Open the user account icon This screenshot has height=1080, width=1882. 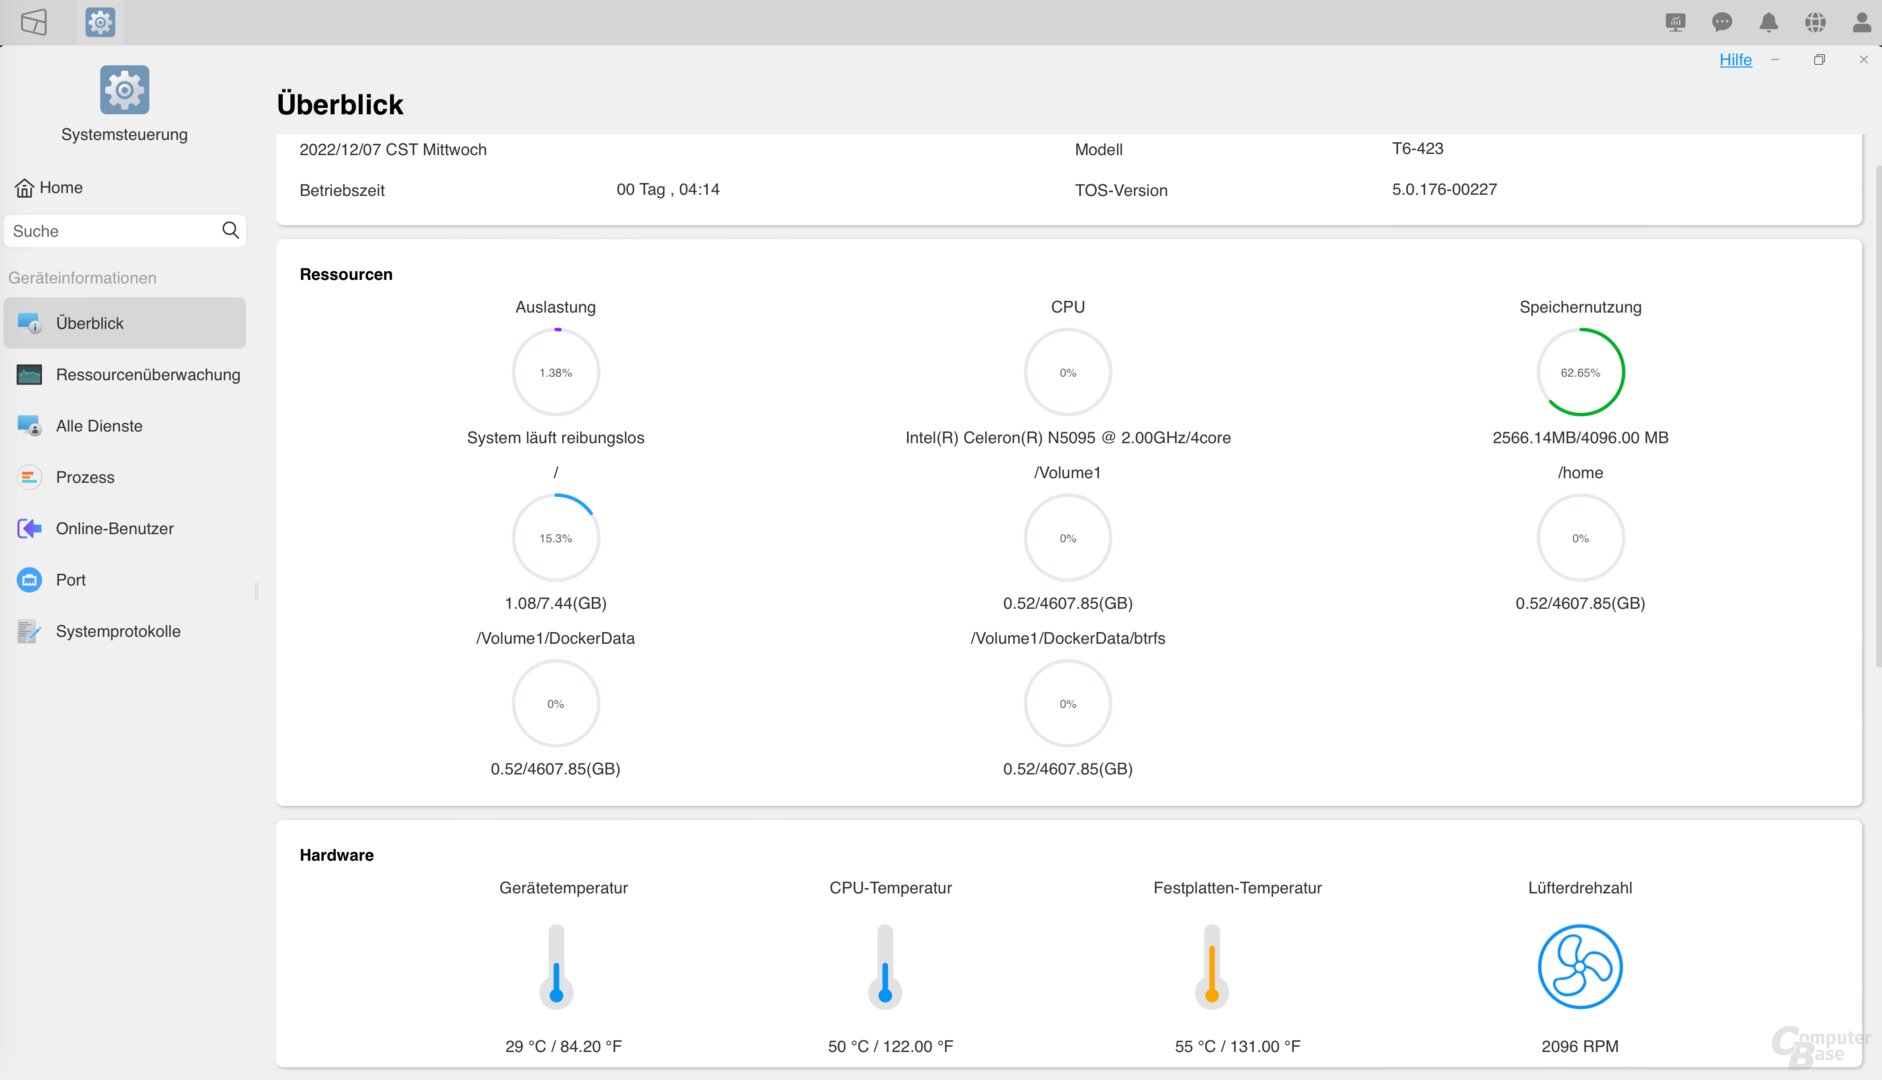click(x=1861, y=22)
